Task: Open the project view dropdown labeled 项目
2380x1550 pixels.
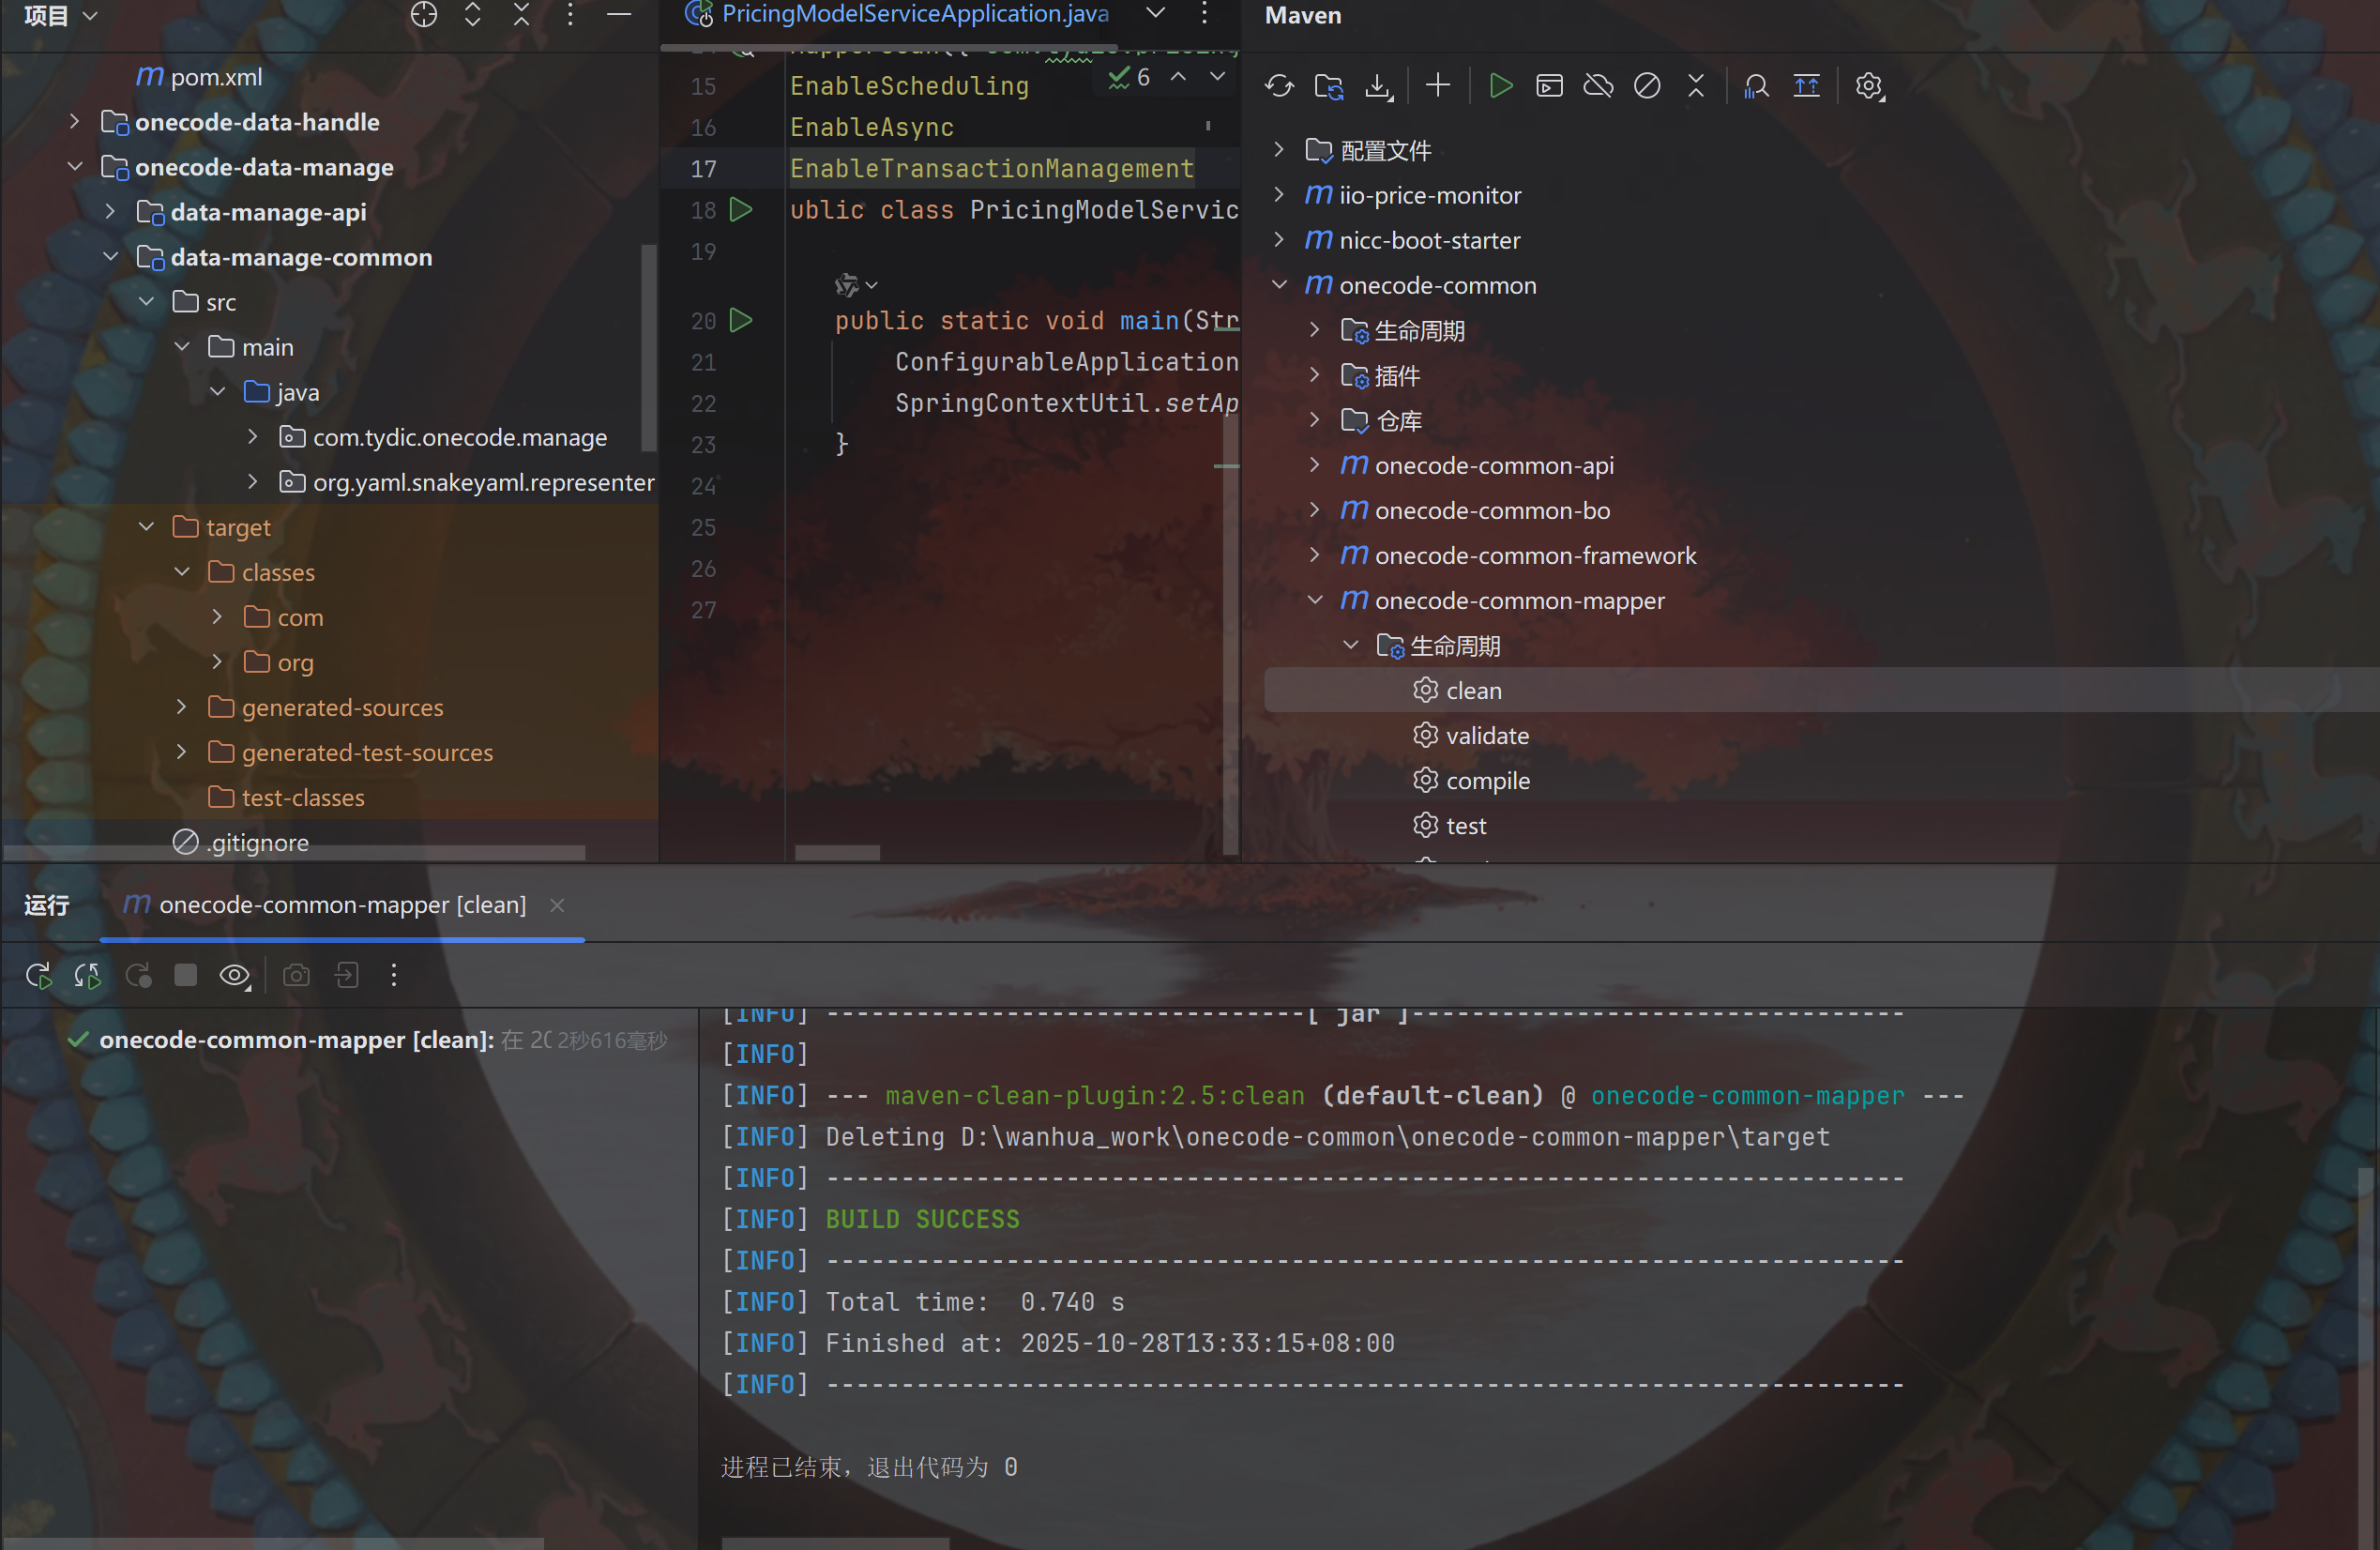Action: pyautogui.click(x=60, y=15)
